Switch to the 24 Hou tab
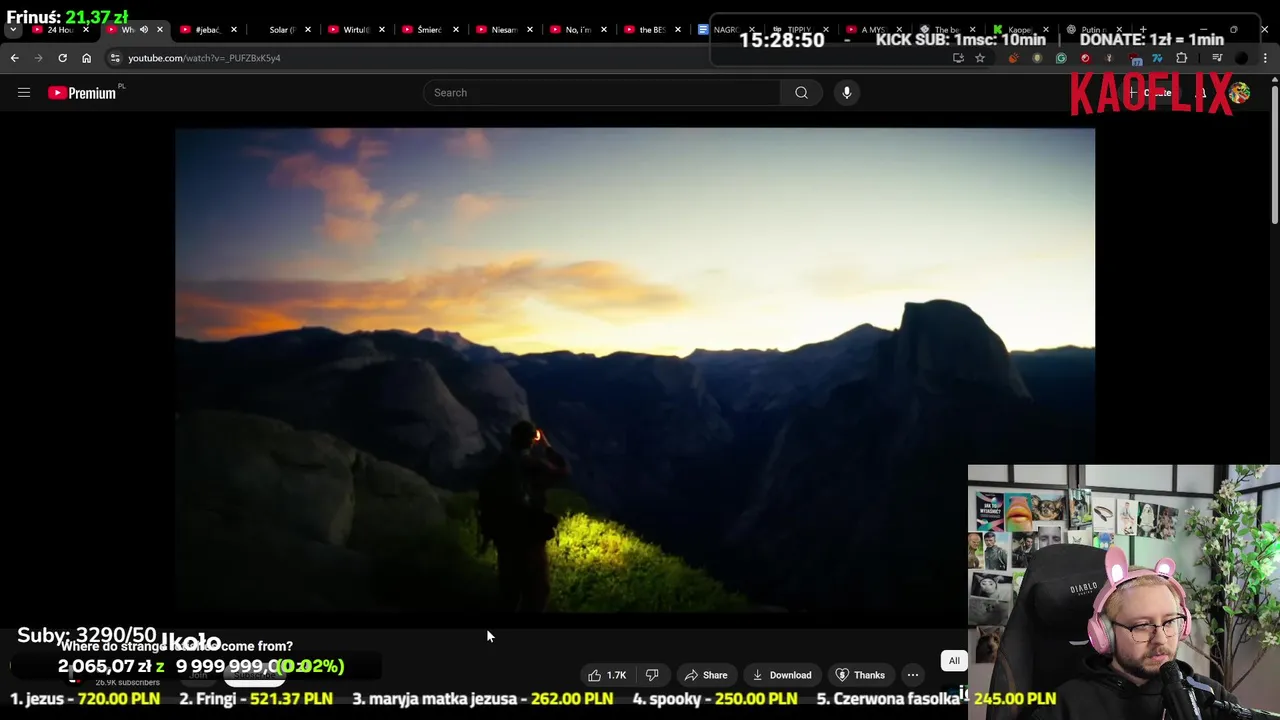The height and width of the screenshot is (720, 1280). [x=60, y=30]
